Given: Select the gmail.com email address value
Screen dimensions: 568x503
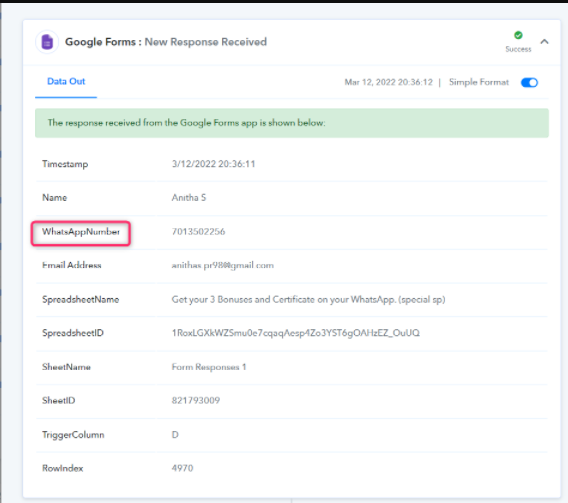Looking at the screenshot, I should (x=223, y=265).
